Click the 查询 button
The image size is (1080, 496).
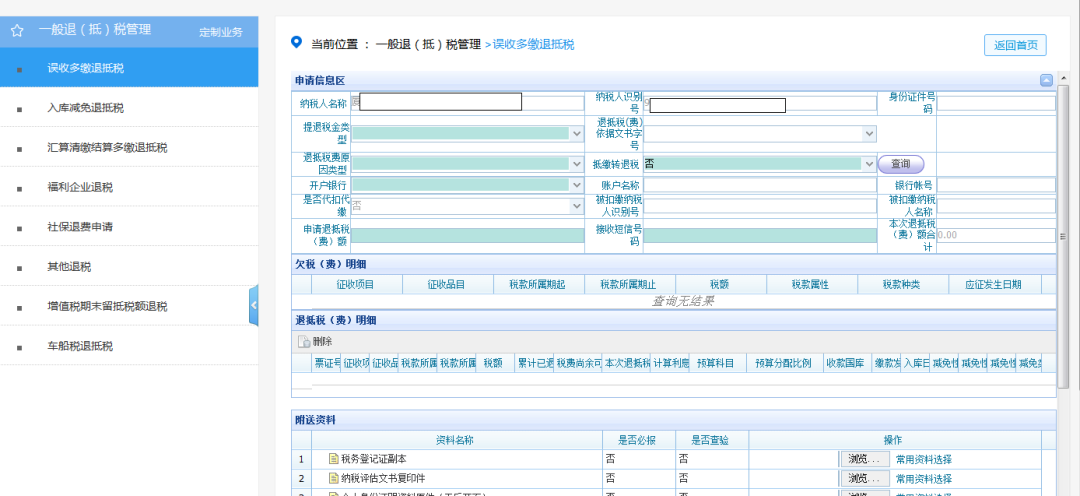(901, 164)
